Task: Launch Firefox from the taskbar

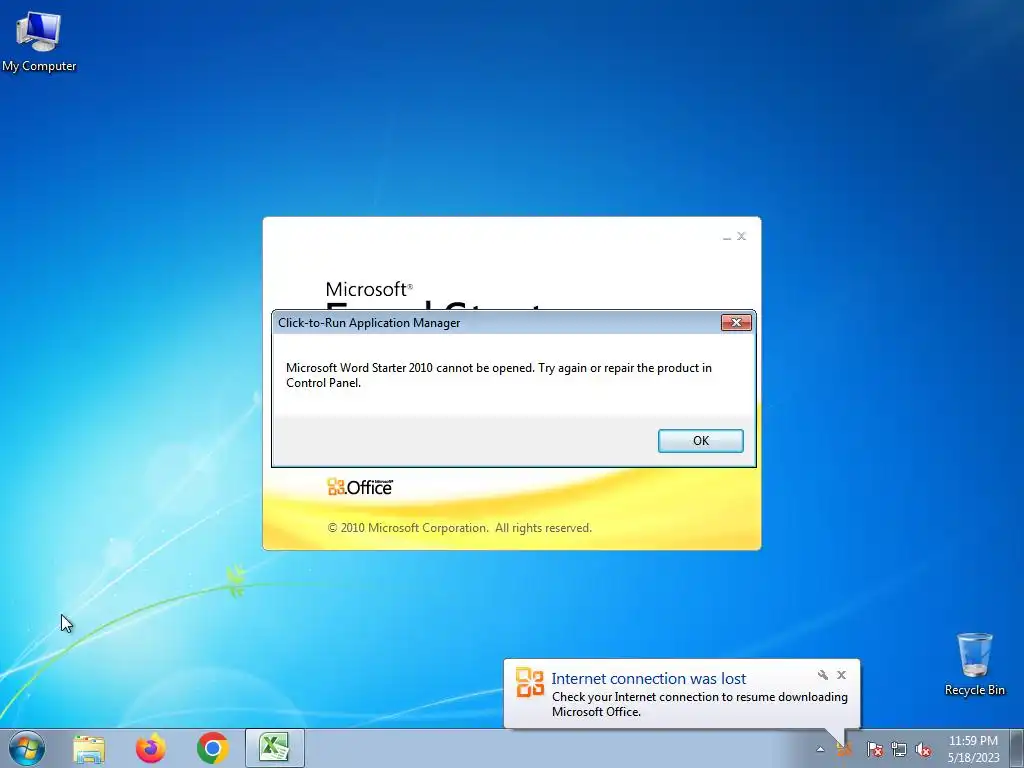Action: pos(150,748)
